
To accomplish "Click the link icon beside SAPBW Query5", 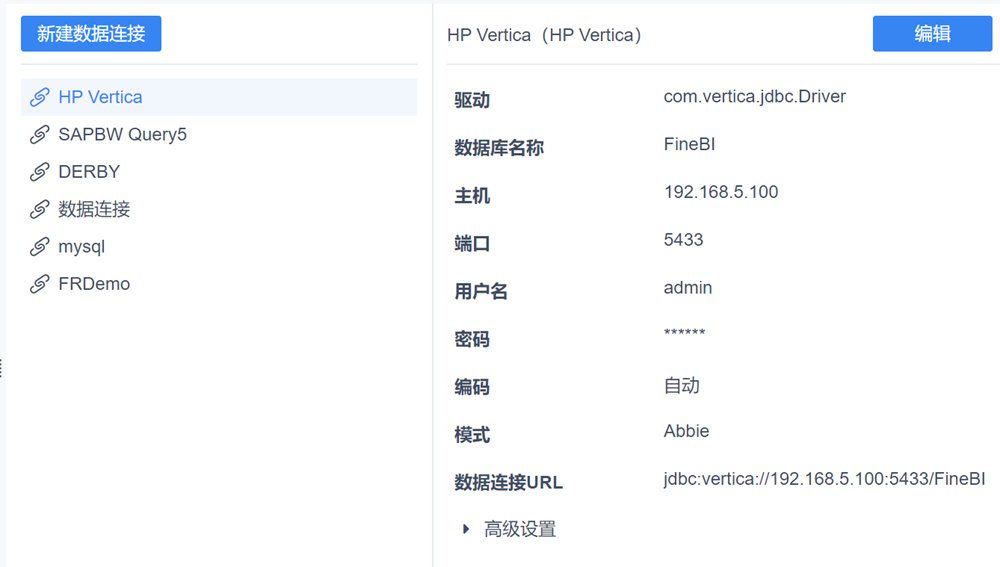I will pyautogui.click(x=40, y=134).
